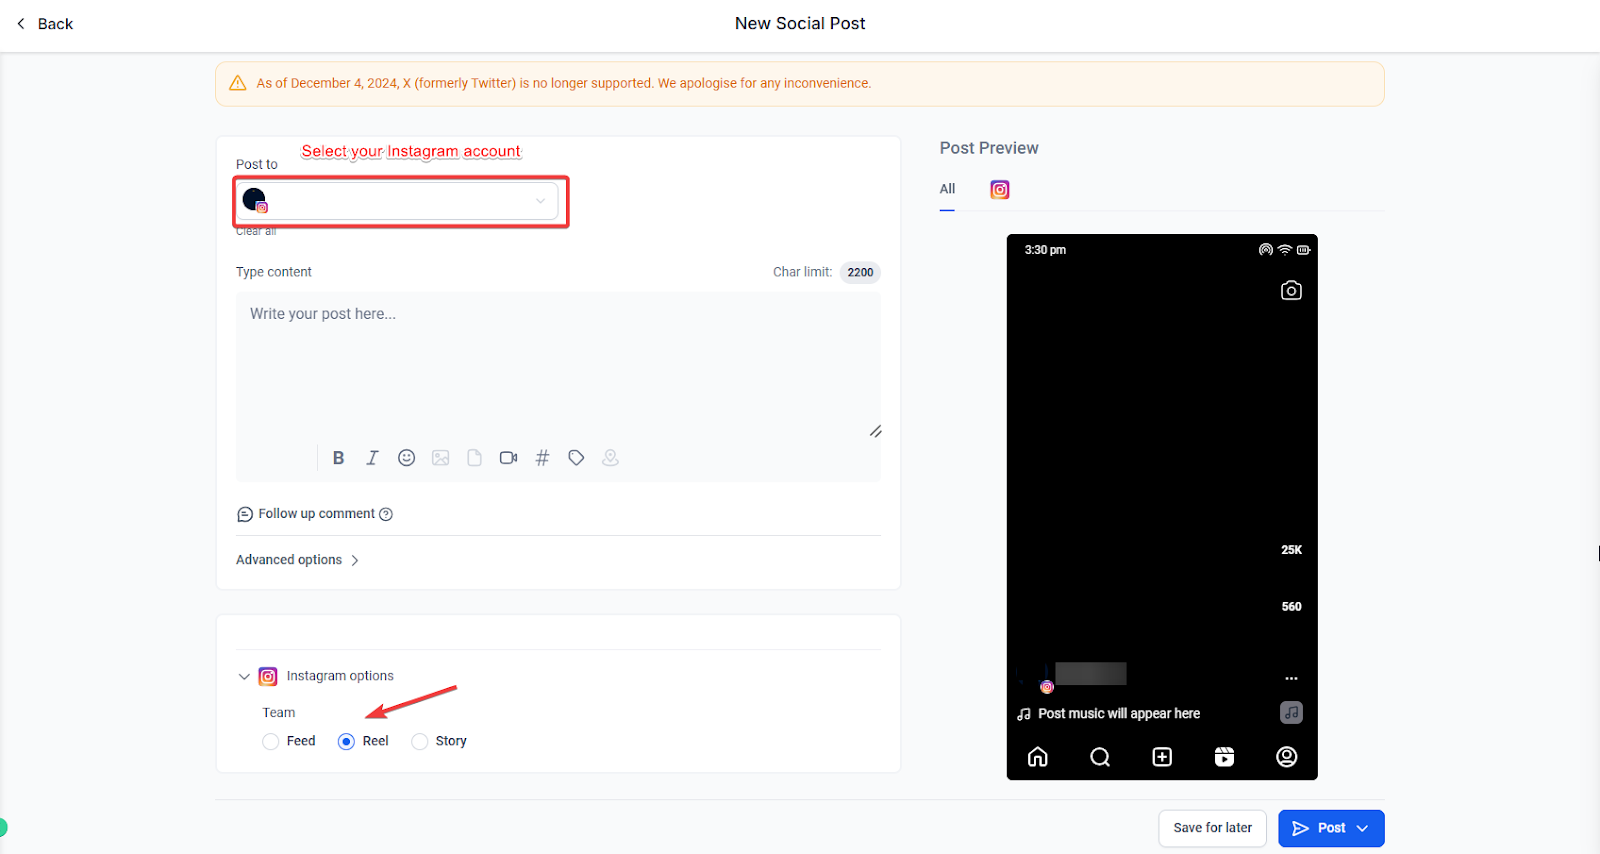Add an image via picture icon

point(440,458)
